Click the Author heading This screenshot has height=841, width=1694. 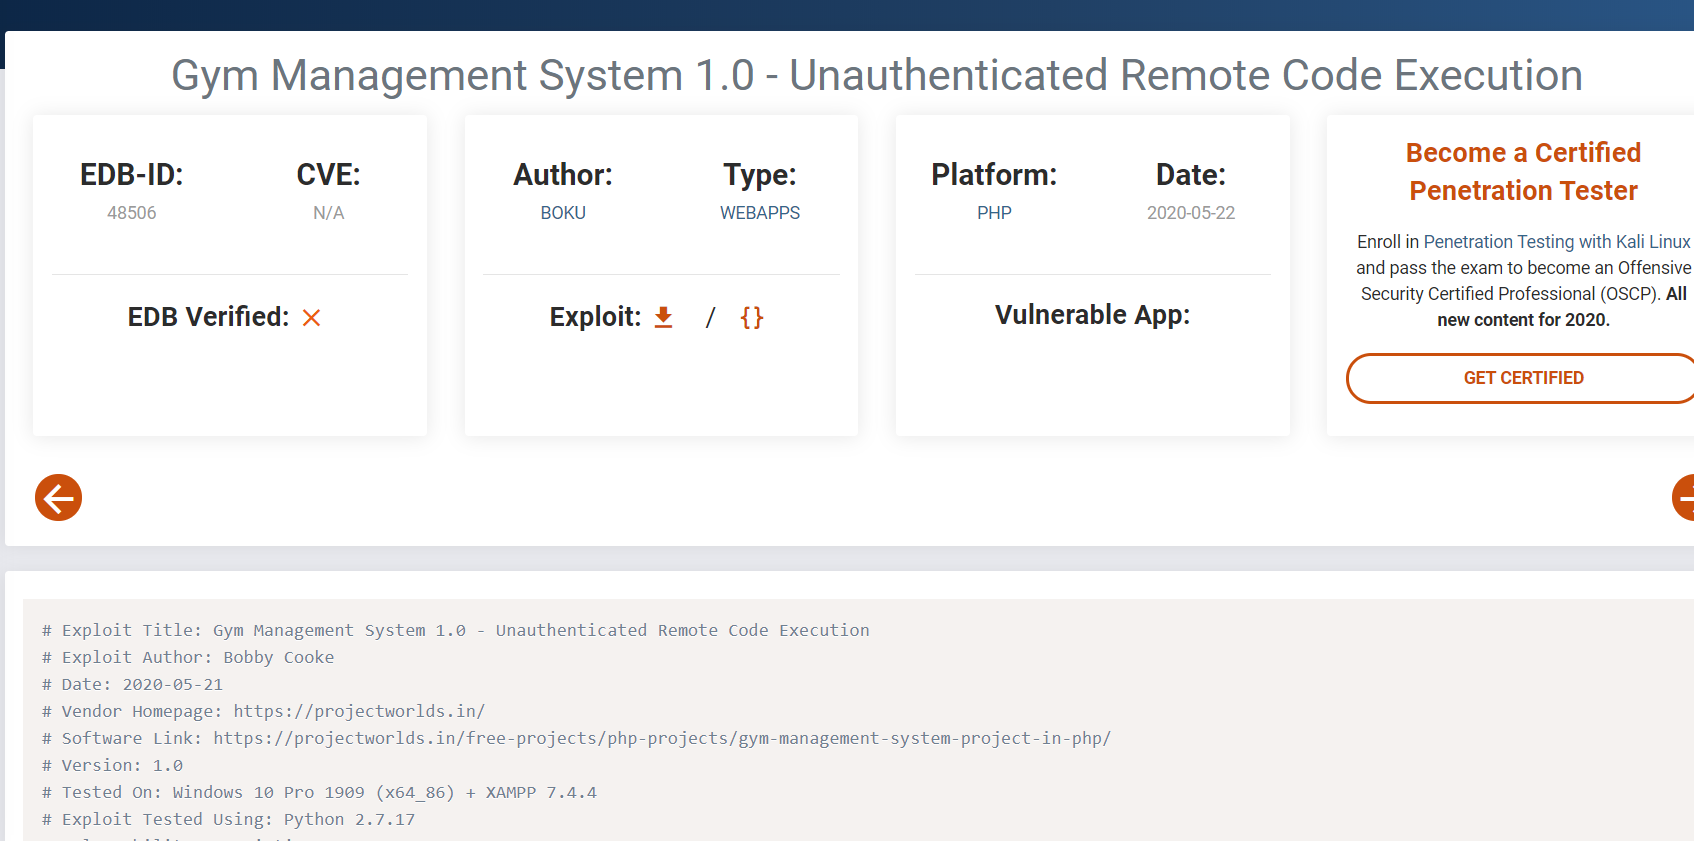(563, 175)
